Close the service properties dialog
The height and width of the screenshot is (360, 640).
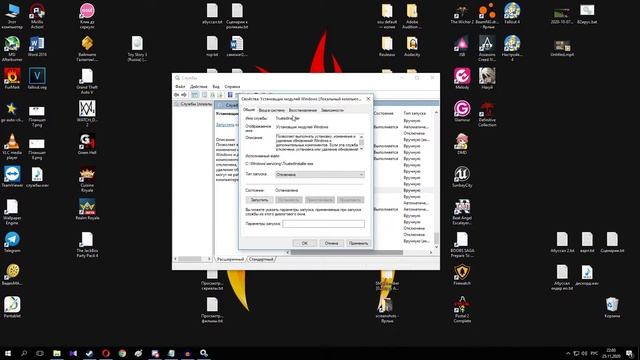pyautogui.click(x=368, y=99)
